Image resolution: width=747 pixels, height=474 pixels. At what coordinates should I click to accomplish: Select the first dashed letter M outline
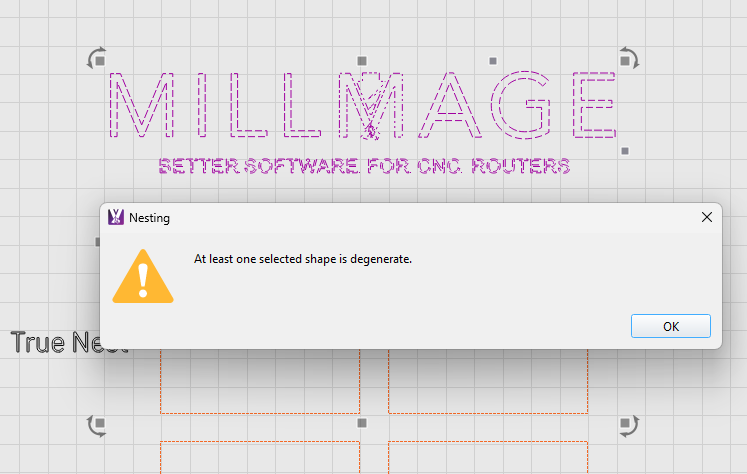pyautogui.click(x=141, y=105)
